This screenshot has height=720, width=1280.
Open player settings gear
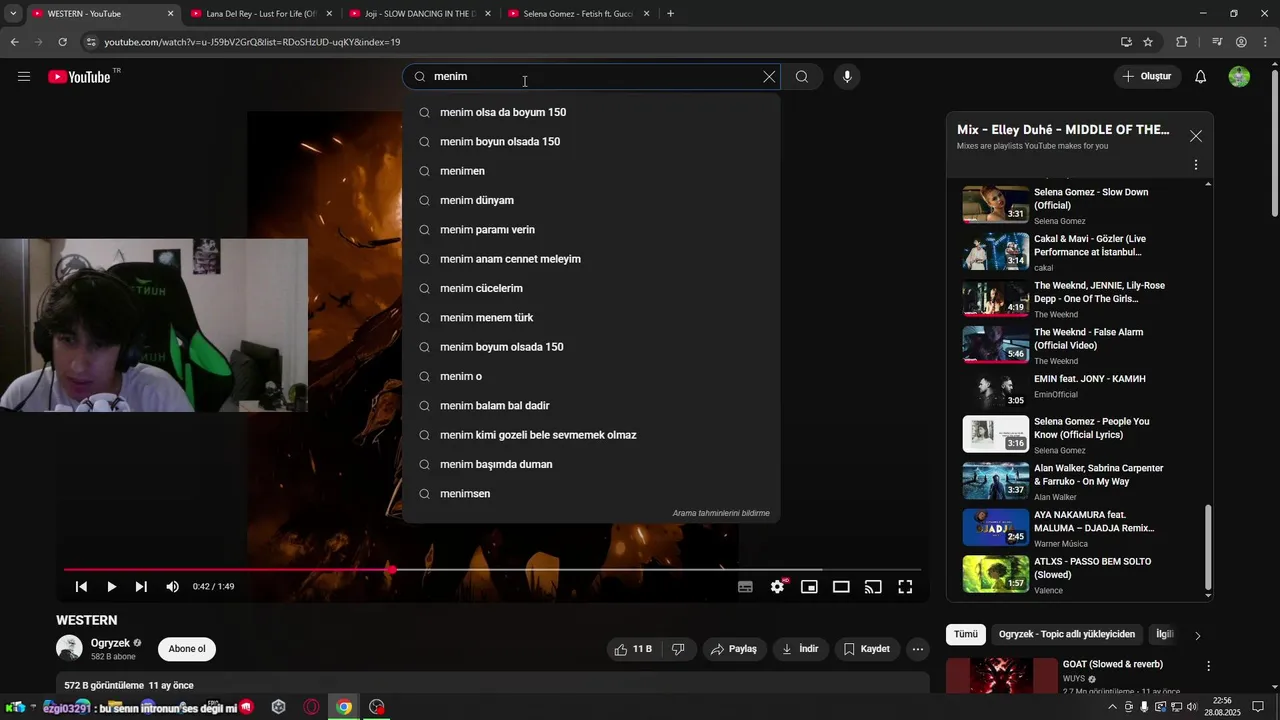point(777,587)
